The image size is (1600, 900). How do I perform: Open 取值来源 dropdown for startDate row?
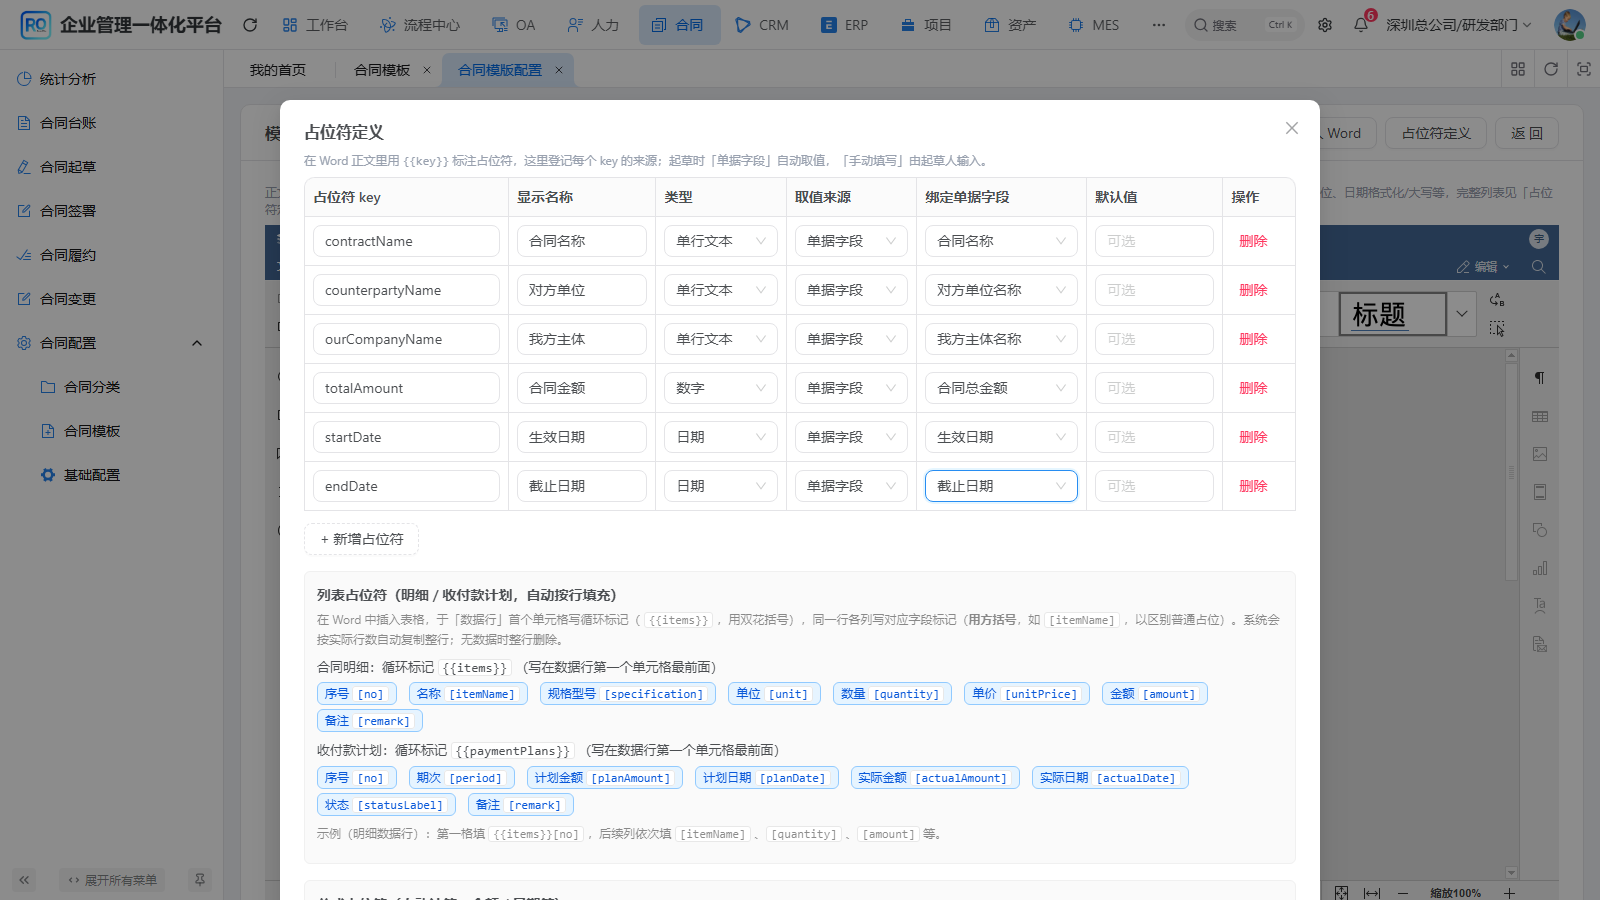pos(851,437)
